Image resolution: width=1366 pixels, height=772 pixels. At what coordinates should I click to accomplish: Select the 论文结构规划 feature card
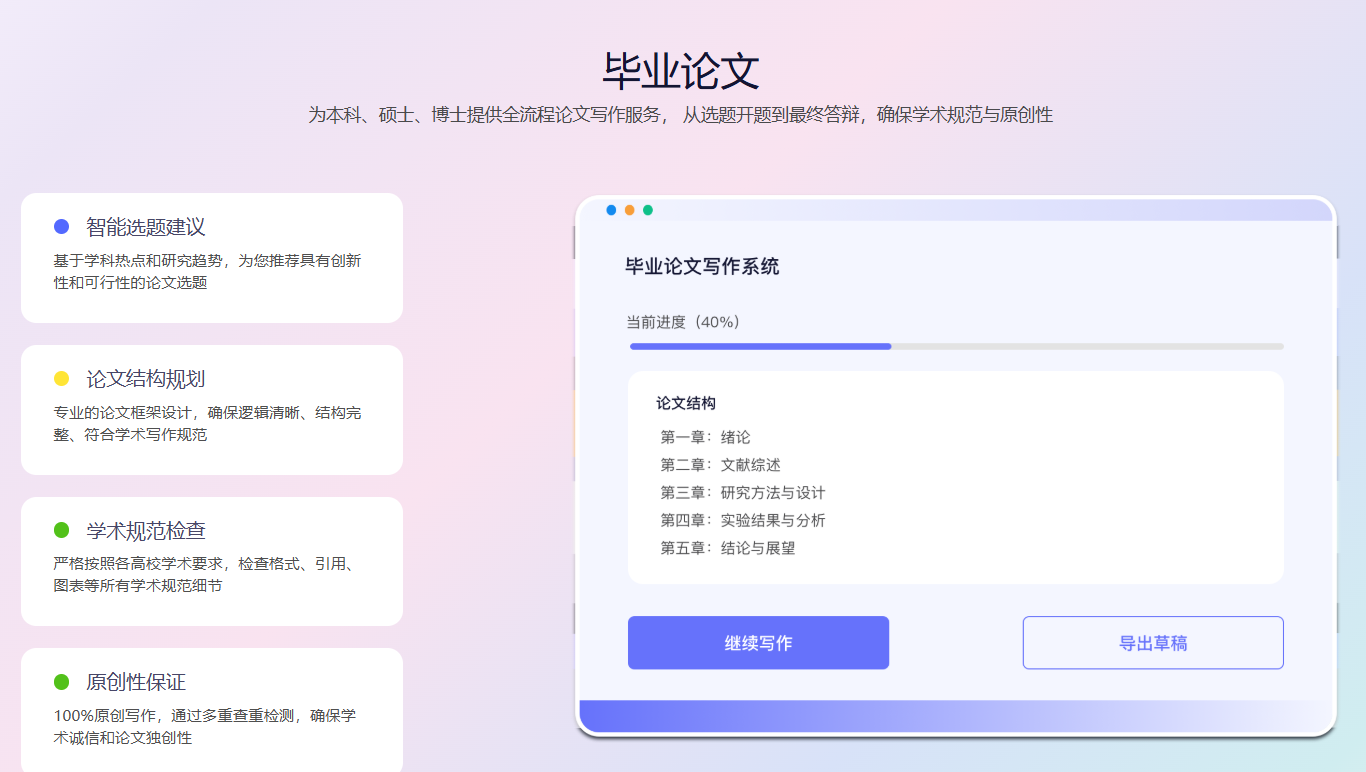point(212,410)
